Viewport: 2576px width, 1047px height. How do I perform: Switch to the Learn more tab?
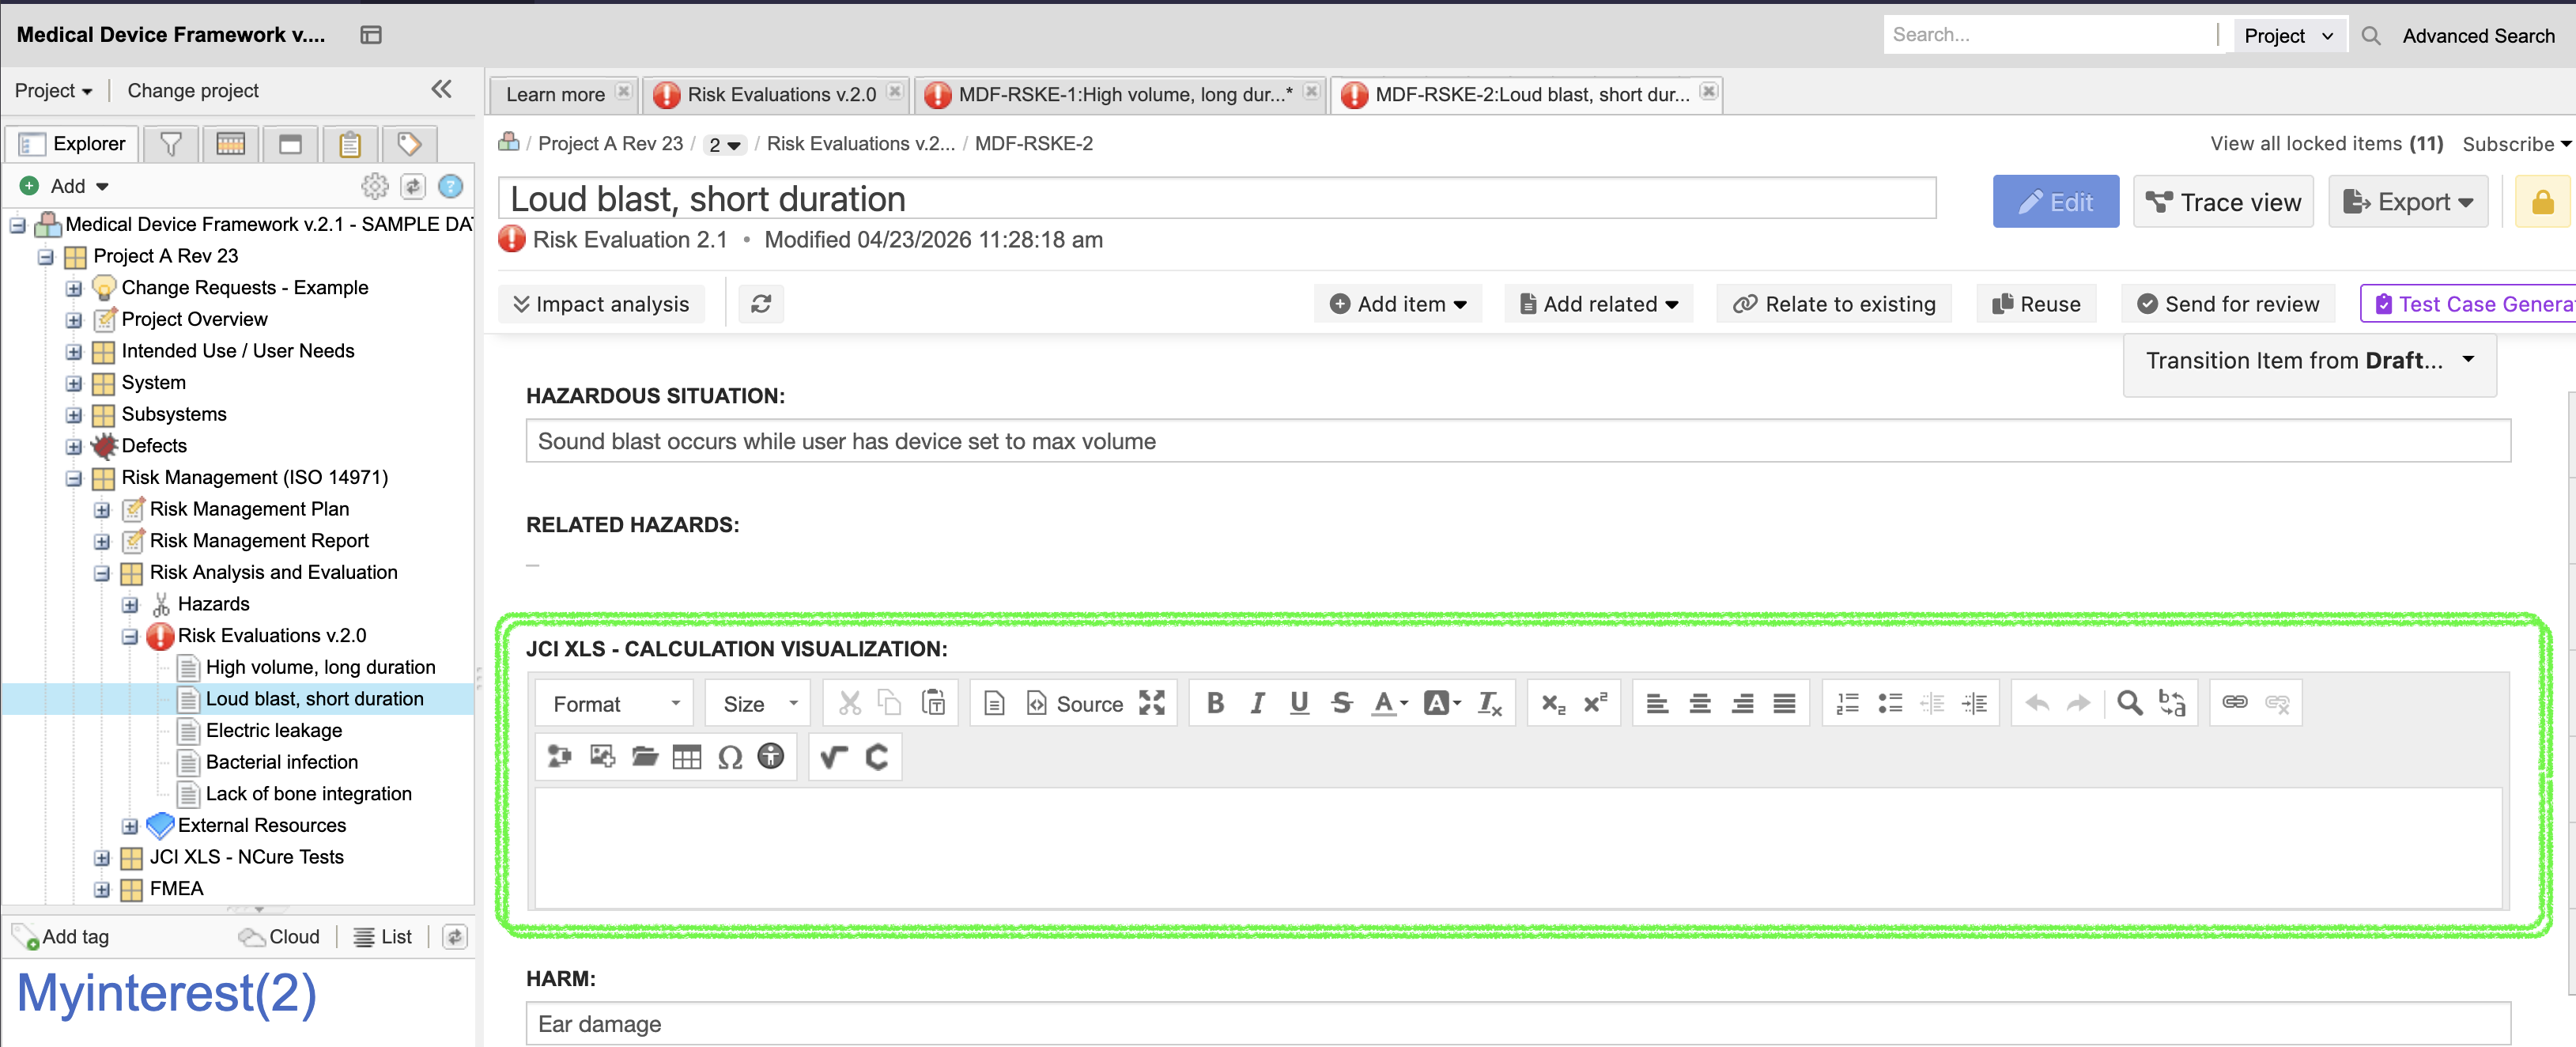pyautogui.click(x=555, y=94)
